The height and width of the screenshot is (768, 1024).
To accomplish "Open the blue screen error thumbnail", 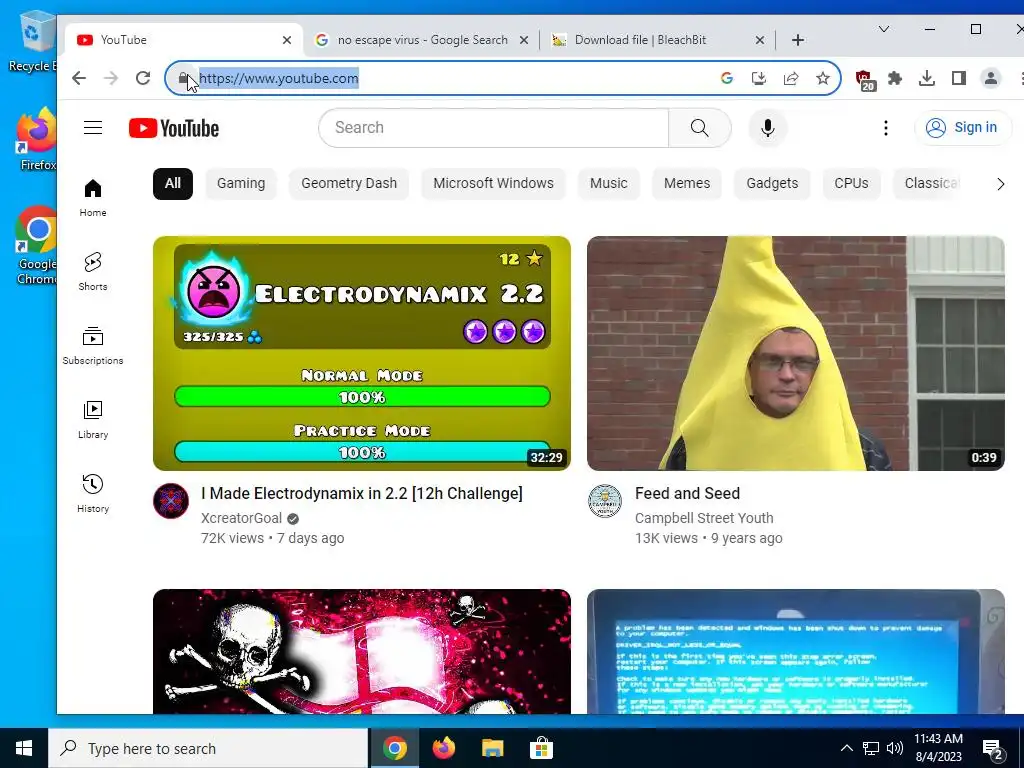I will point(795,651).
